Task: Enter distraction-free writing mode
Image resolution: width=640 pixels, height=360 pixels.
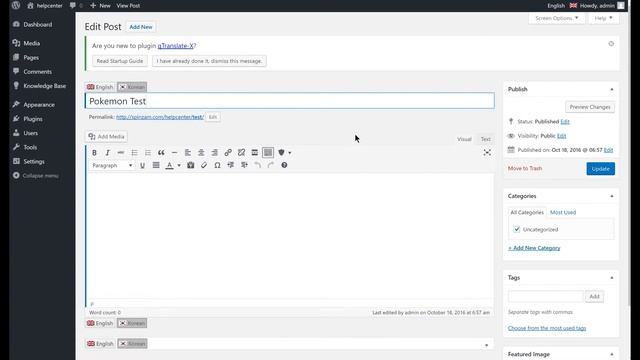Action: pyautogui.click(x=487, y=153)
